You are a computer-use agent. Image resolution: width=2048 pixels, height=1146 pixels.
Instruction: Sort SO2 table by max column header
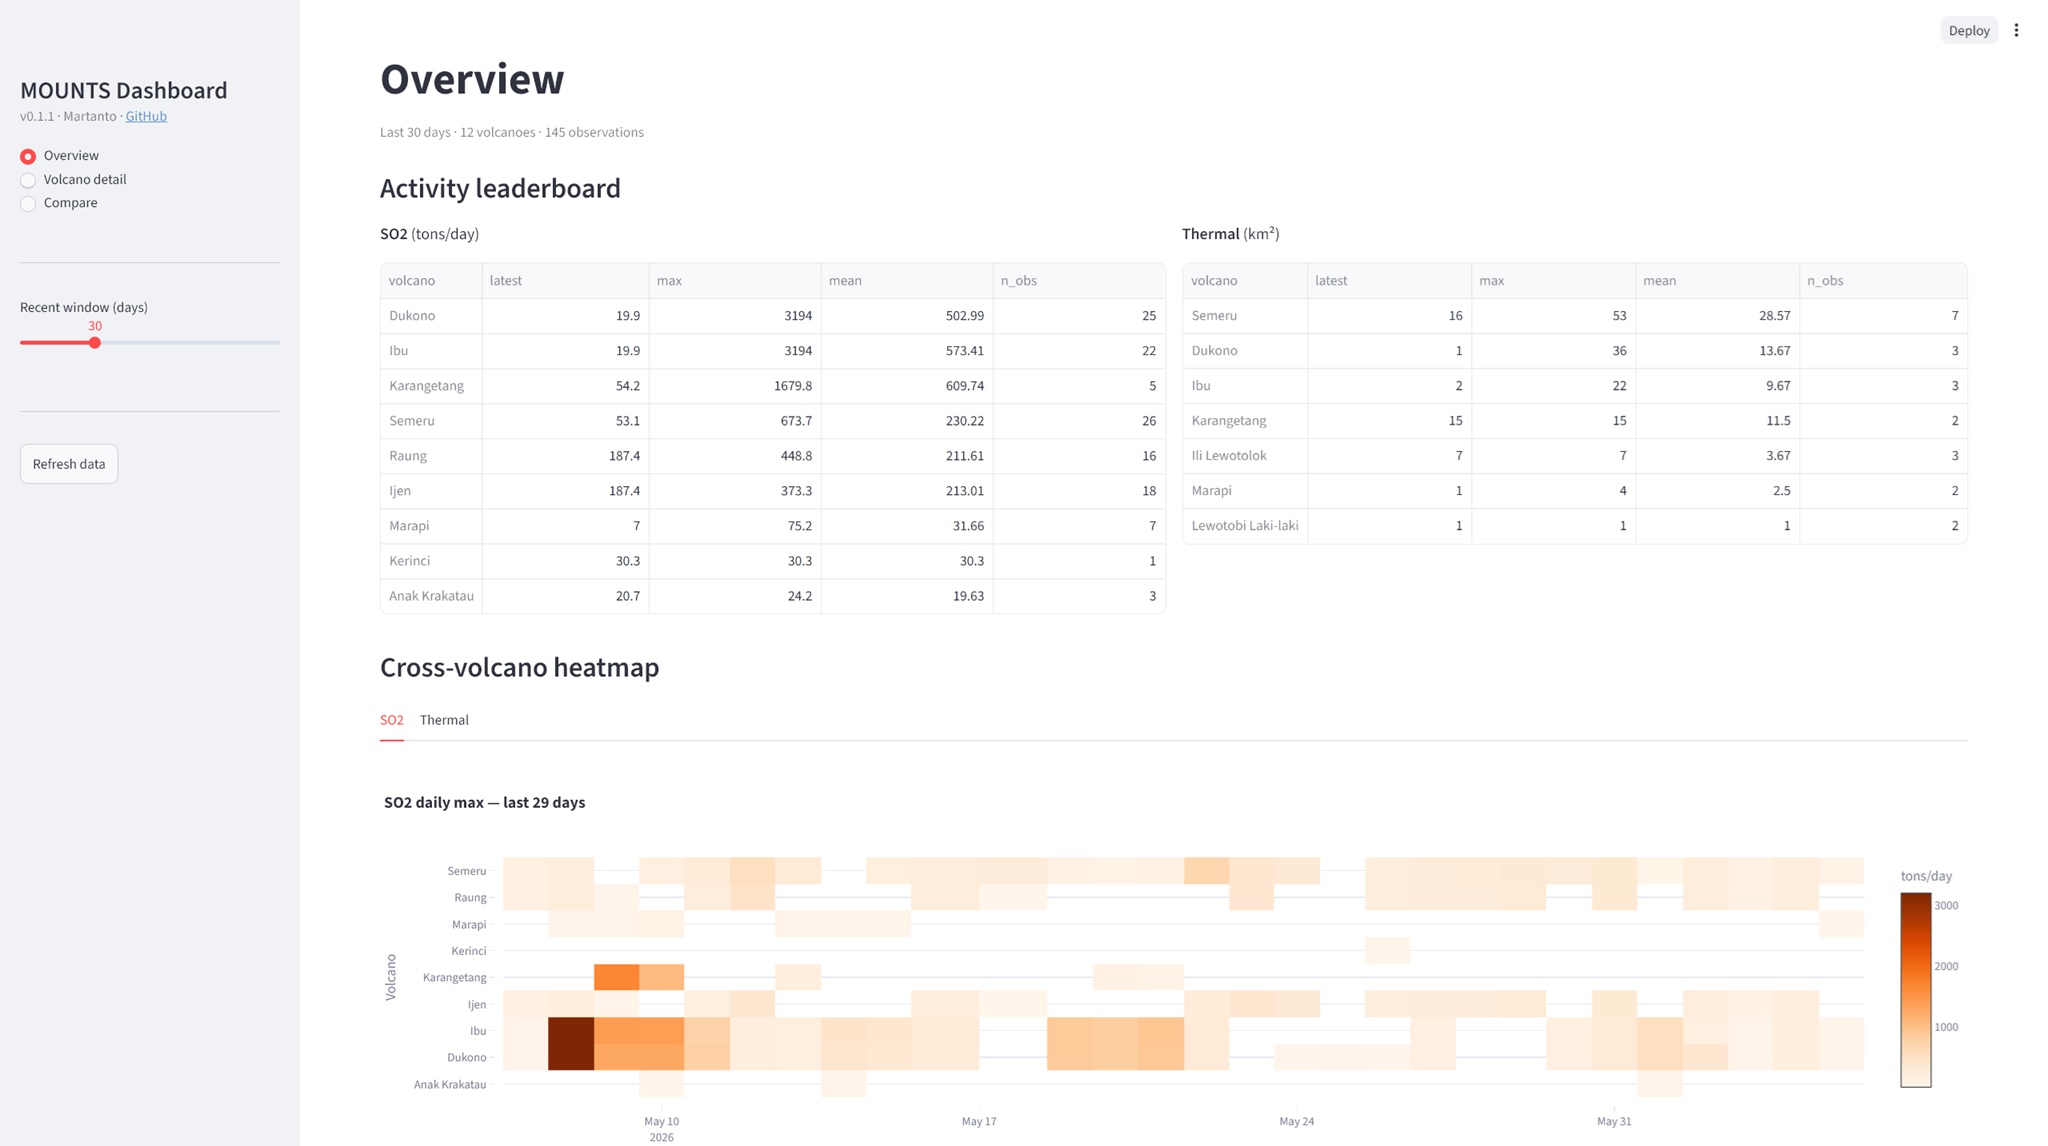(735, 281)
